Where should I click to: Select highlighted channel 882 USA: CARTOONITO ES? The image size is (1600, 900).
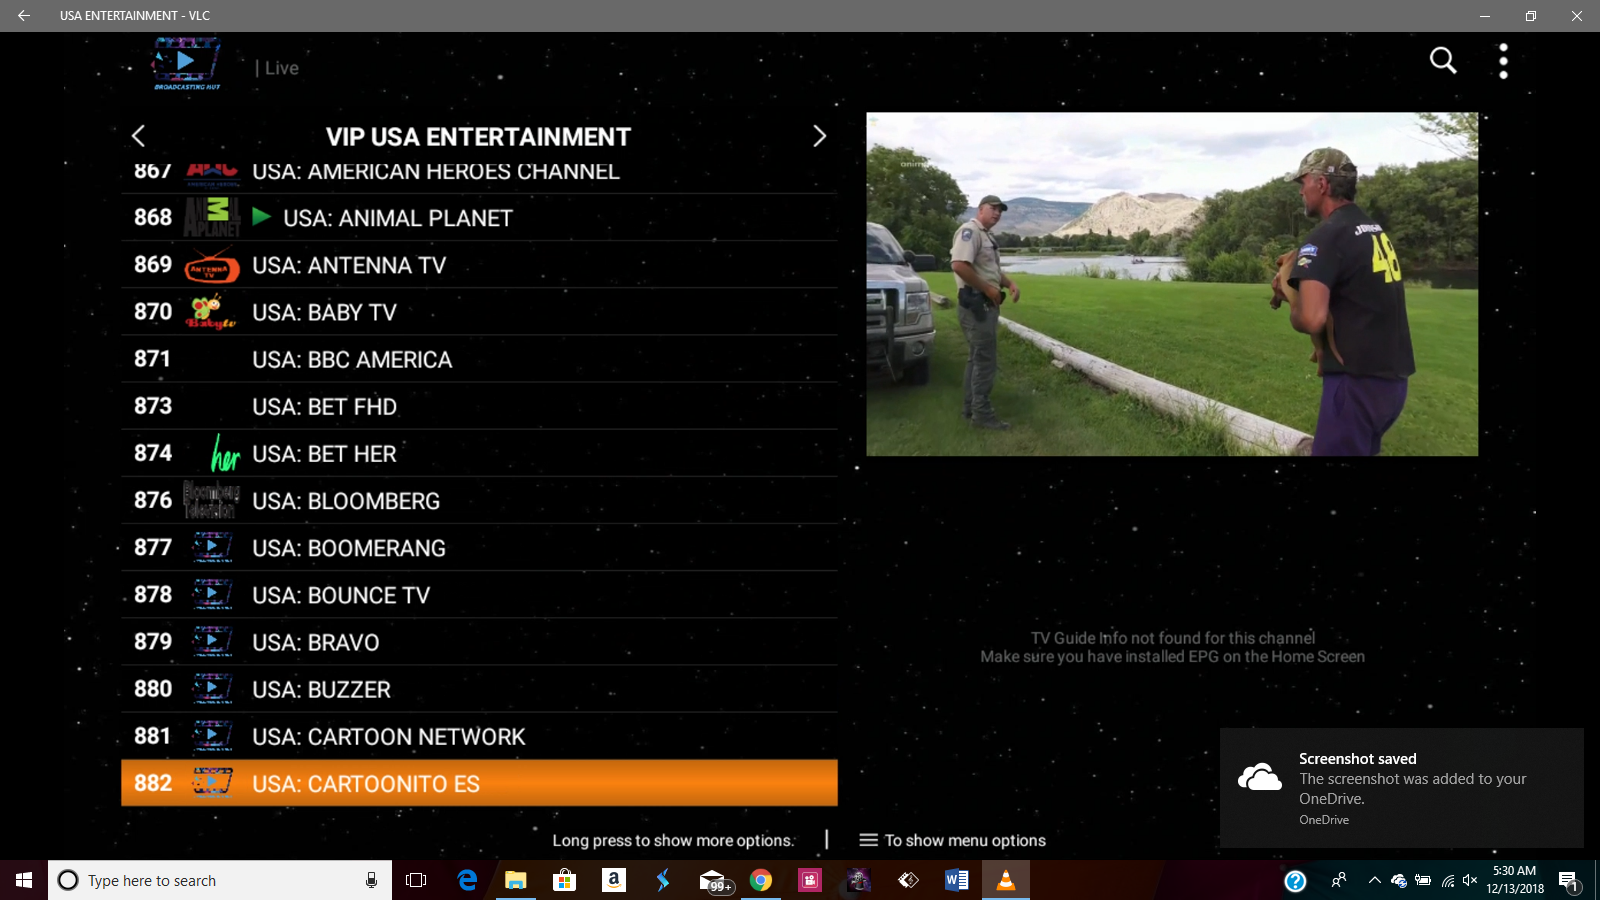479,783
